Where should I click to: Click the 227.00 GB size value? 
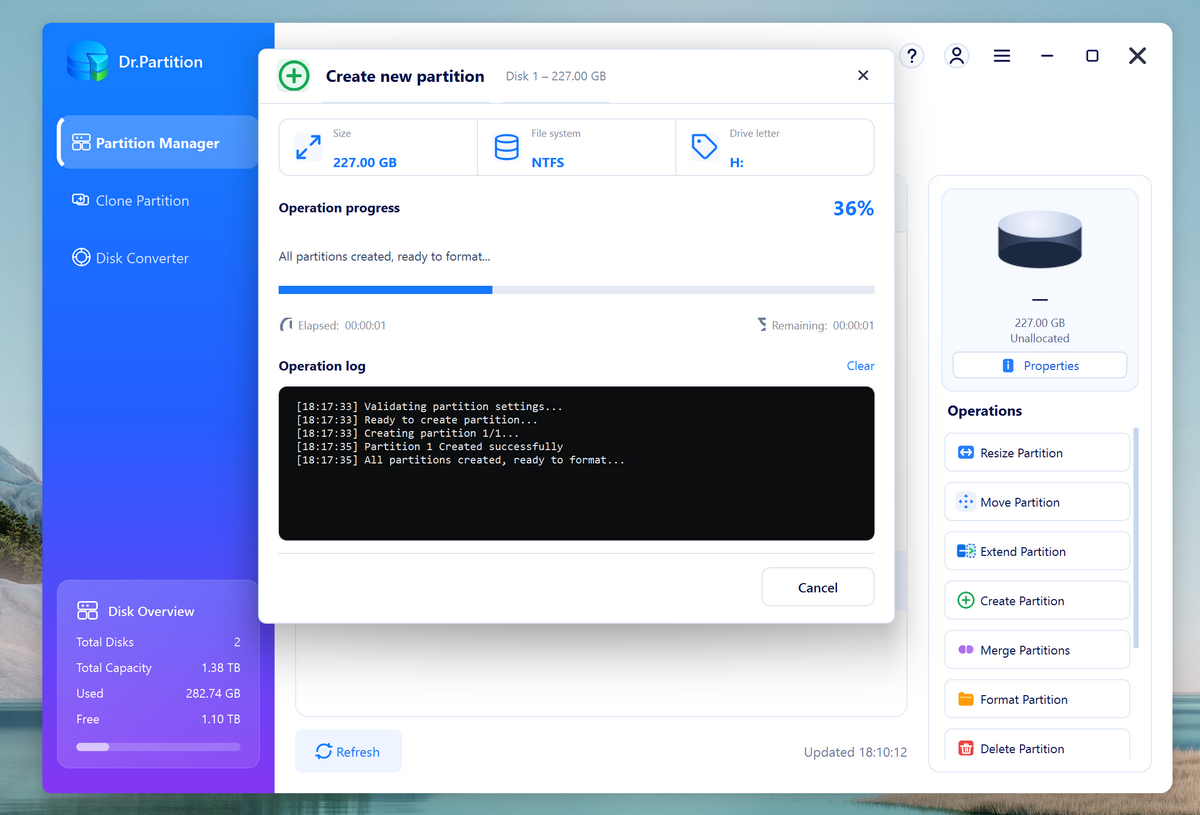coord(365,162)
